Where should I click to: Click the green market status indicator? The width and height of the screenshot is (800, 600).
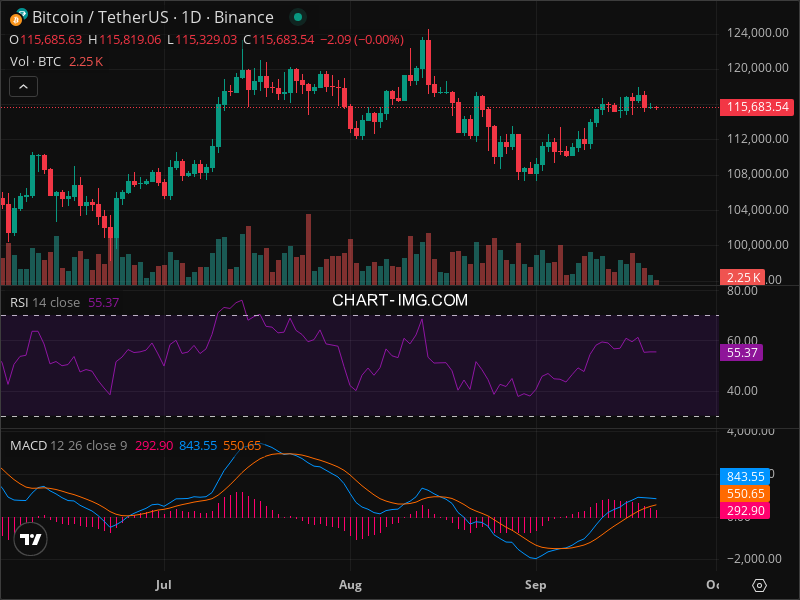pyautogui.click(x=295, y=18)
